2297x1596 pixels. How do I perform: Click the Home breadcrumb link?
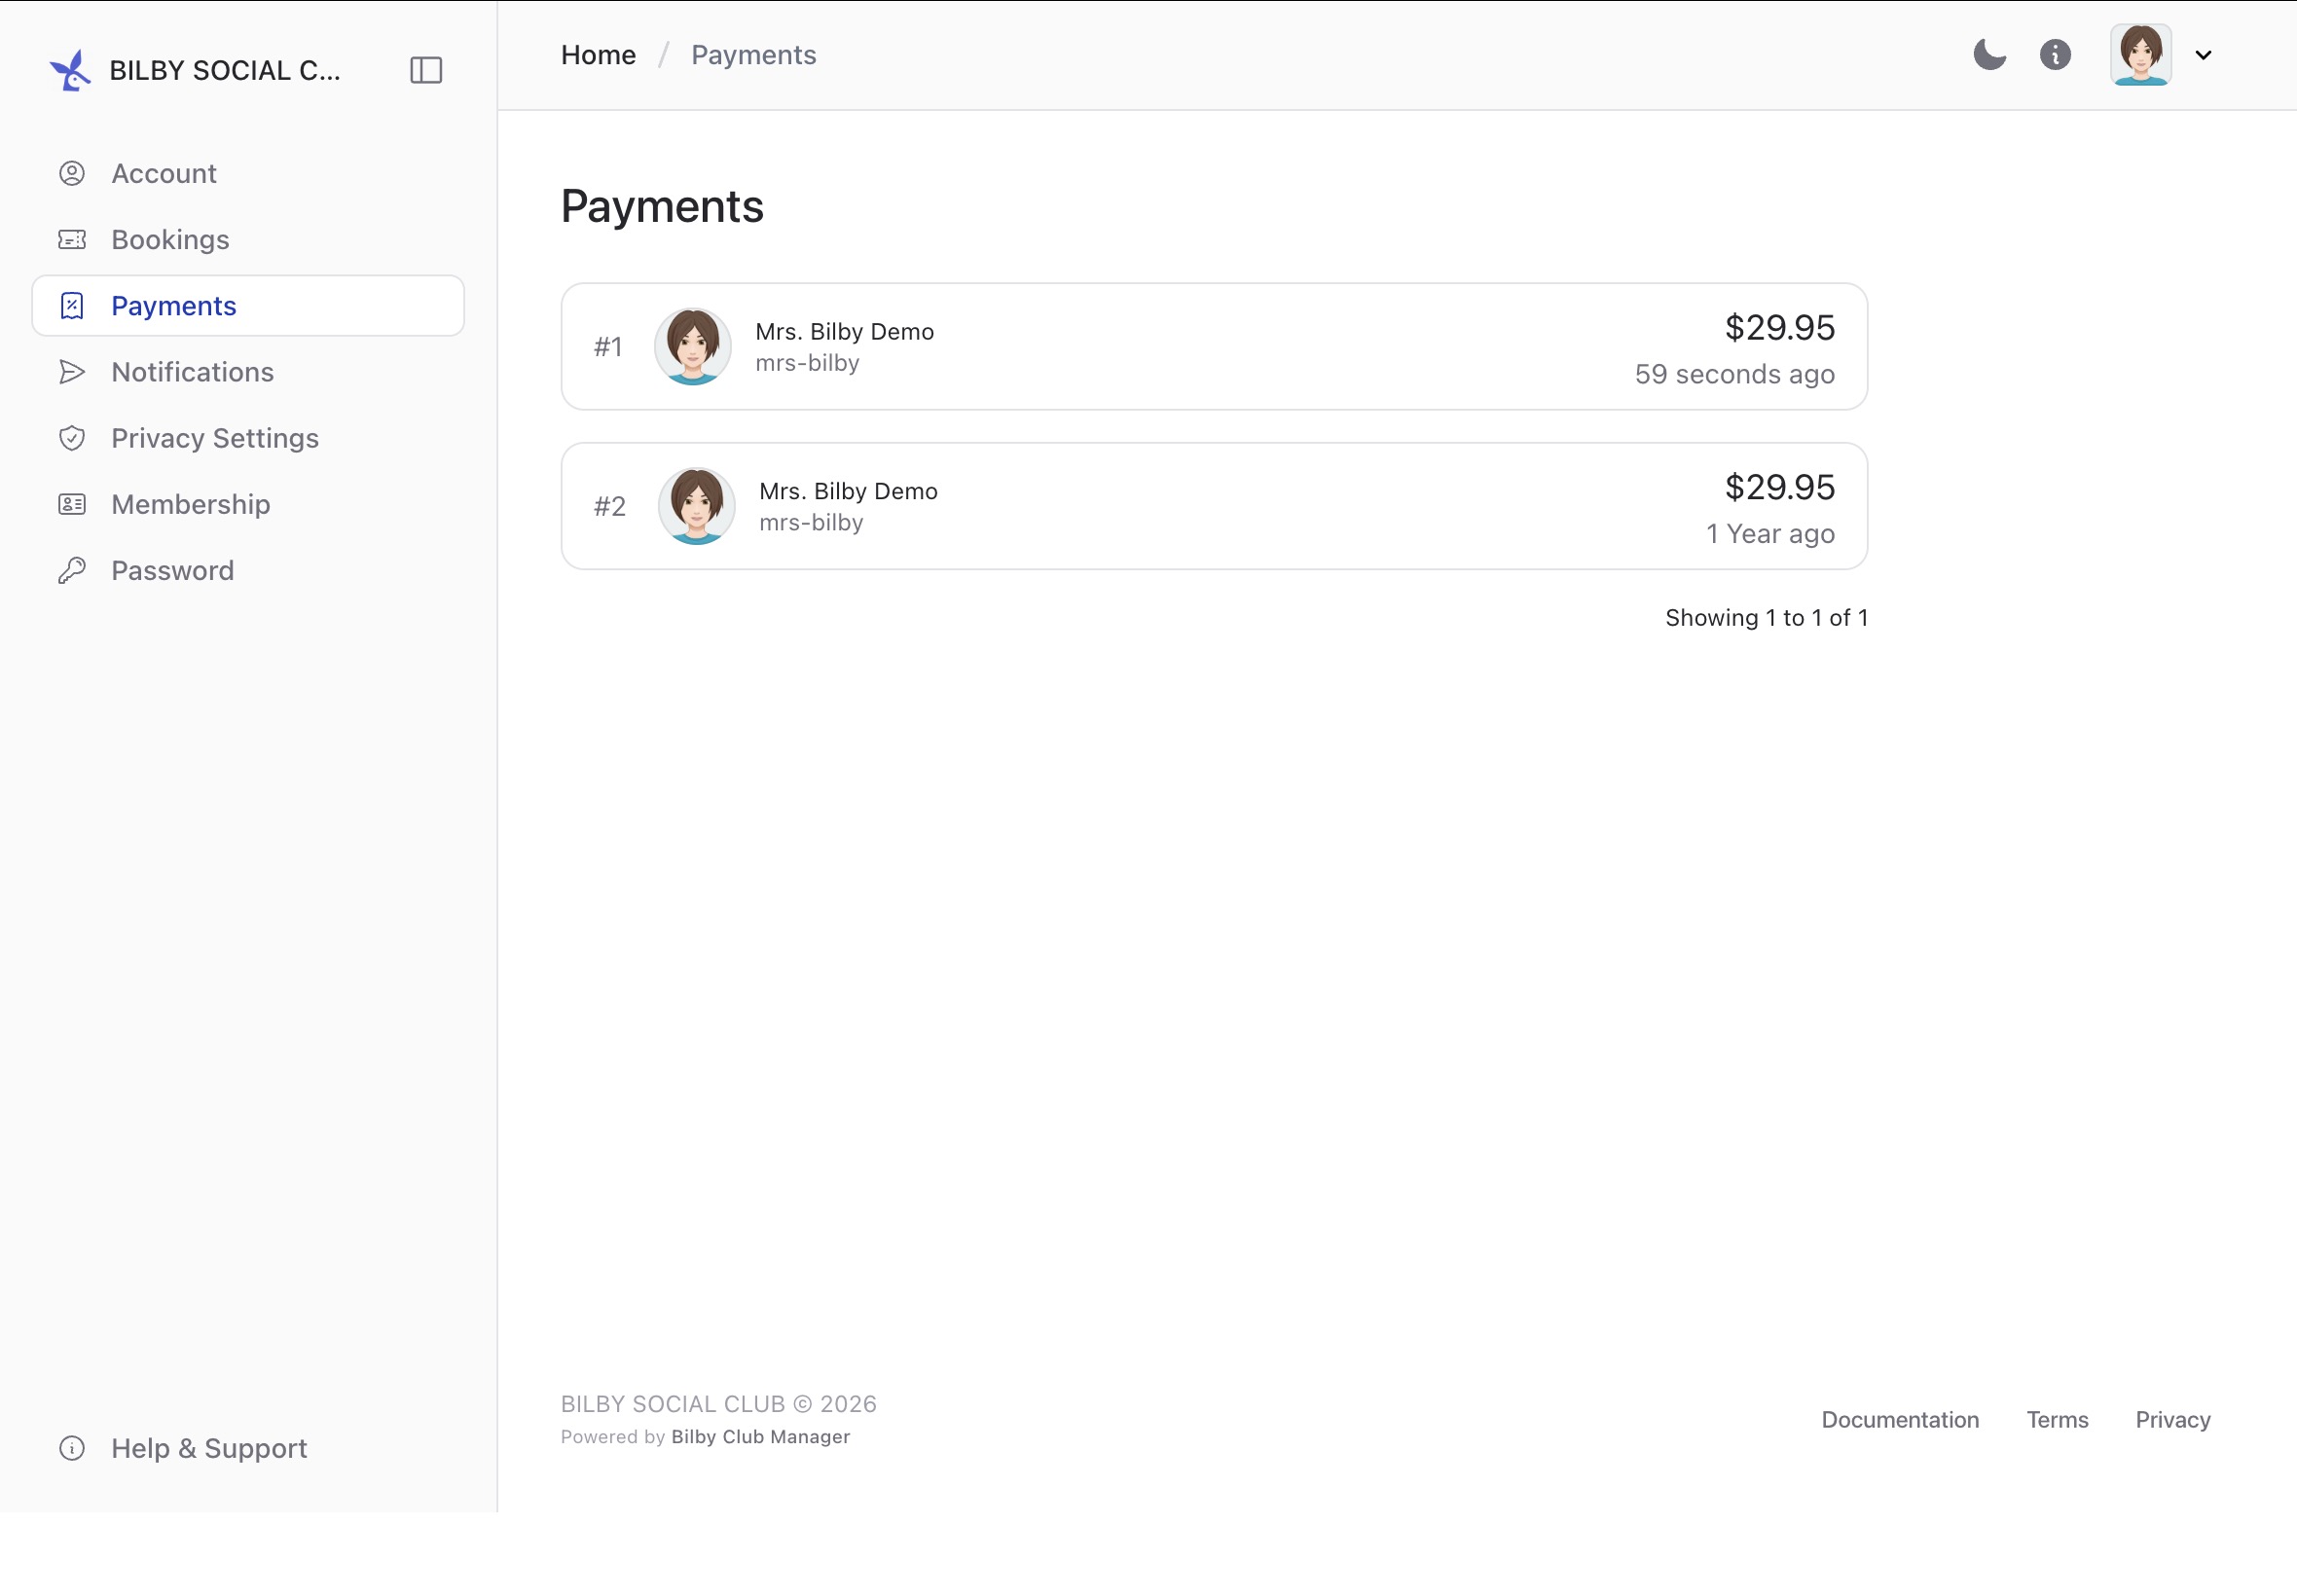point(598,55)
